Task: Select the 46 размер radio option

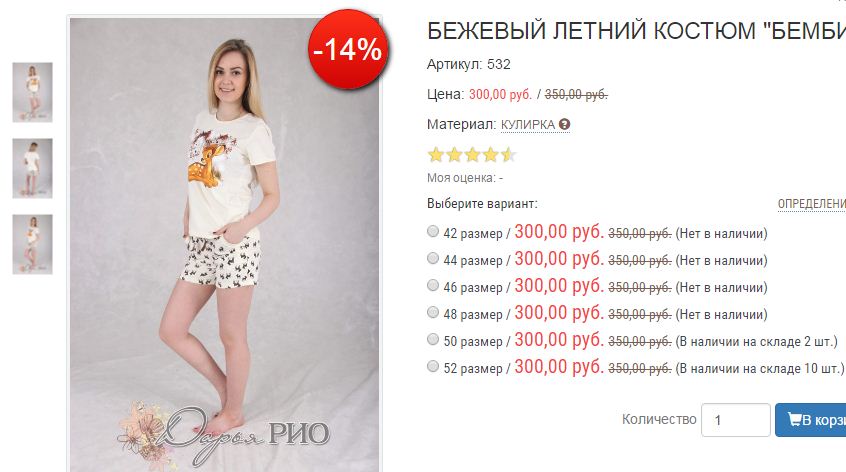Action: click(x=433, y=285)
